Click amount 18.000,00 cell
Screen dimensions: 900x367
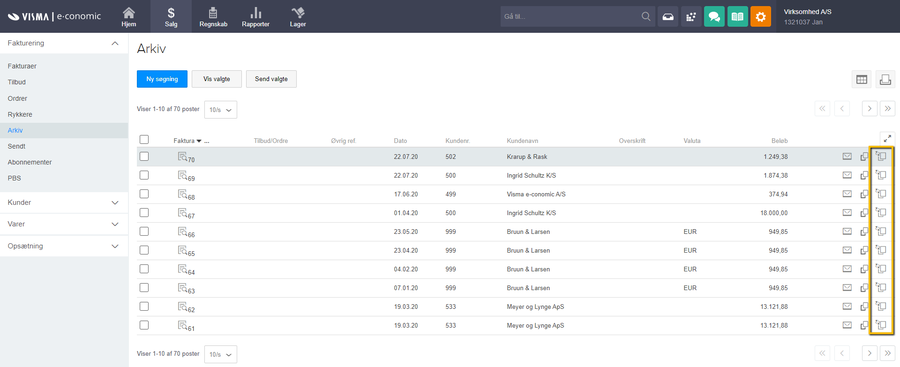pos(774,213)
